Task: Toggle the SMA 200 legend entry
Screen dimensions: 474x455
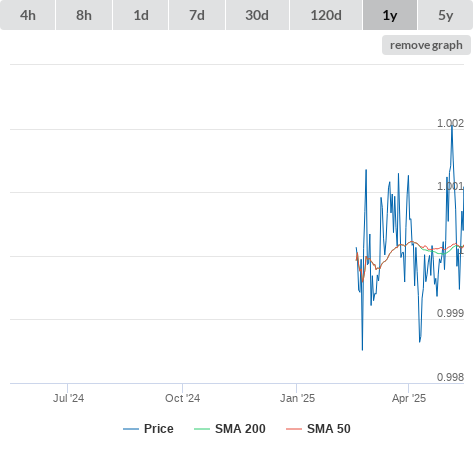Action: (230, 429)
